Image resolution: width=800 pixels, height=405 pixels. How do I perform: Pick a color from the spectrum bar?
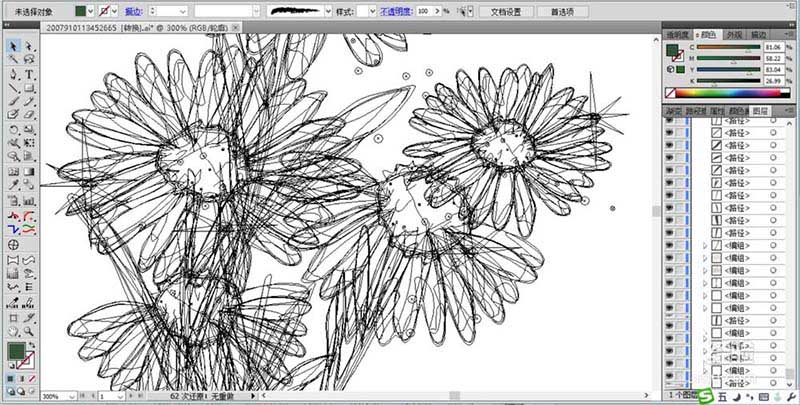tap(727, 93)
